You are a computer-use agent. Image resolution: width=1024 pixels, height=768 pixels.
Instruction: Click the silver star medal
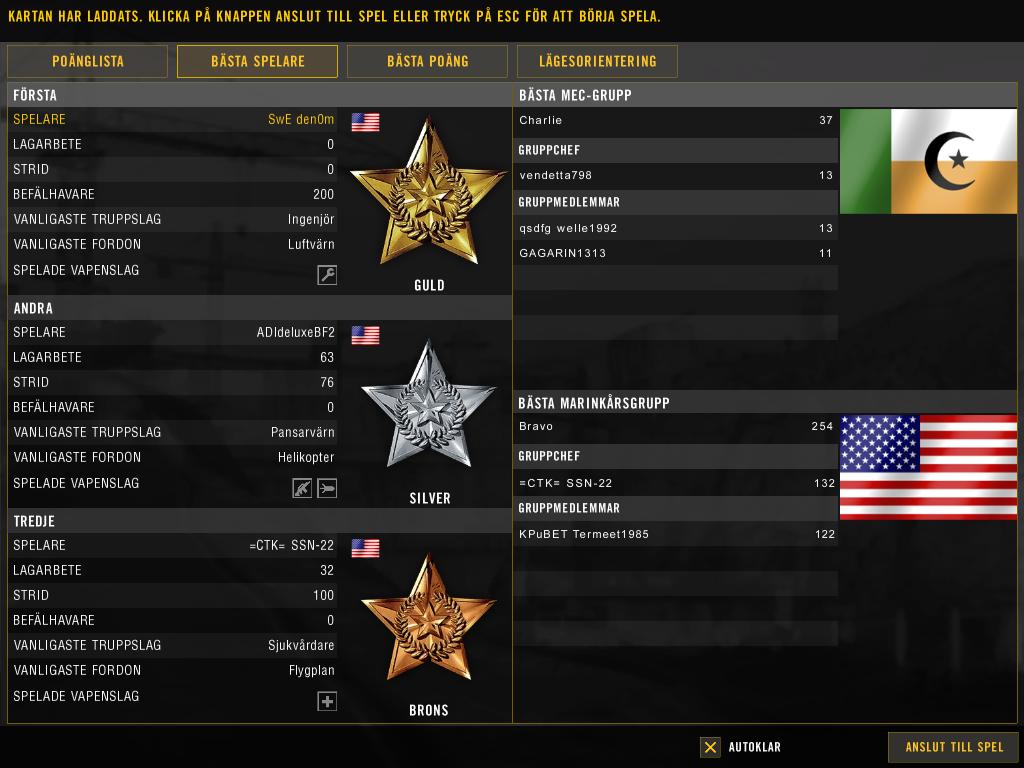coord(428,404)
